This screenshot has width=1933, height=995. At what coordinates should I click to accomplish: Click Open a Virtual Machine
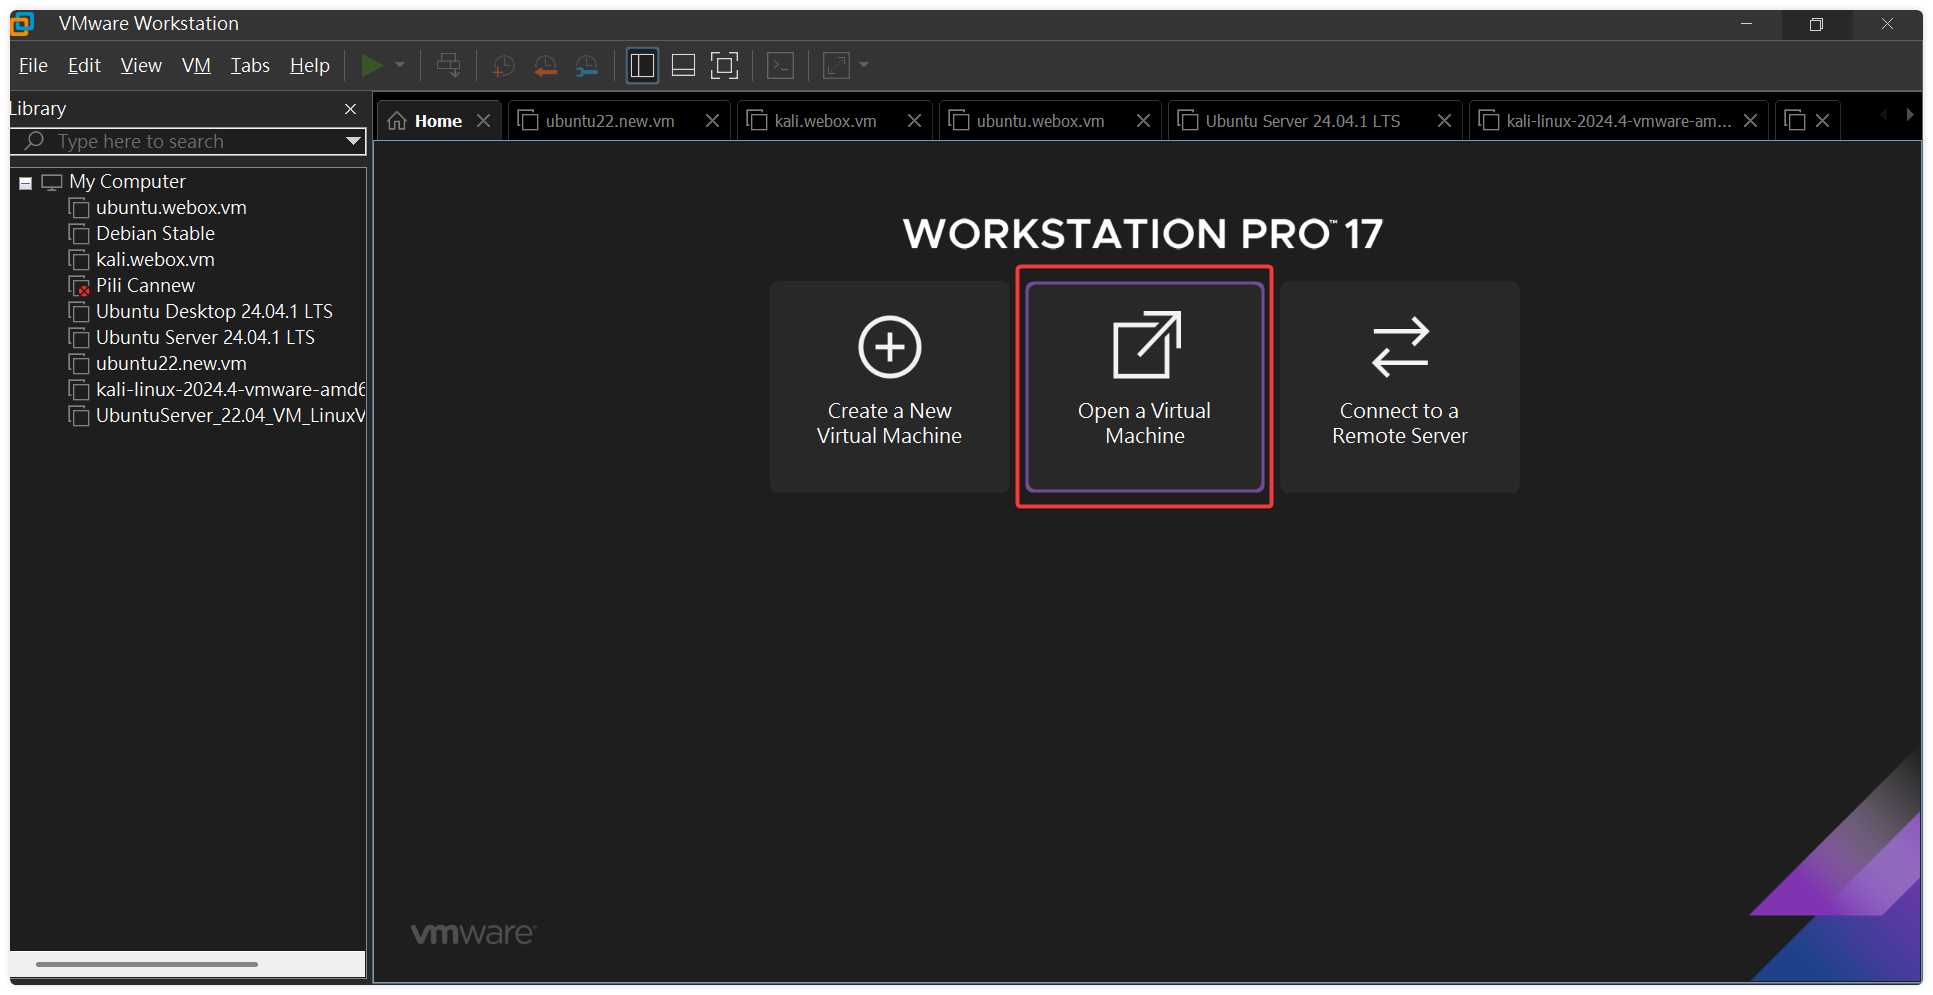click(1145, 387)
